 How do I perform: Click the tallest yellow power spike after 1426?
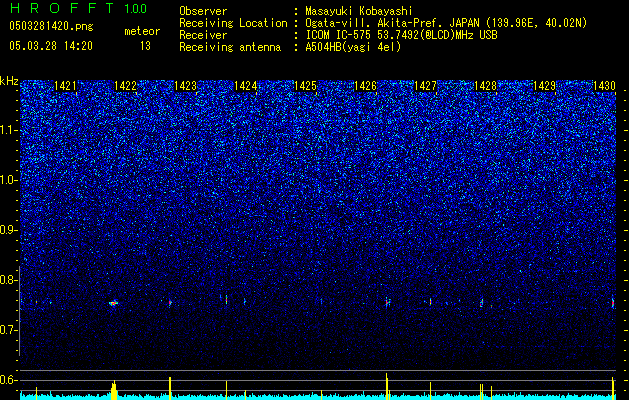click(387, 386)
